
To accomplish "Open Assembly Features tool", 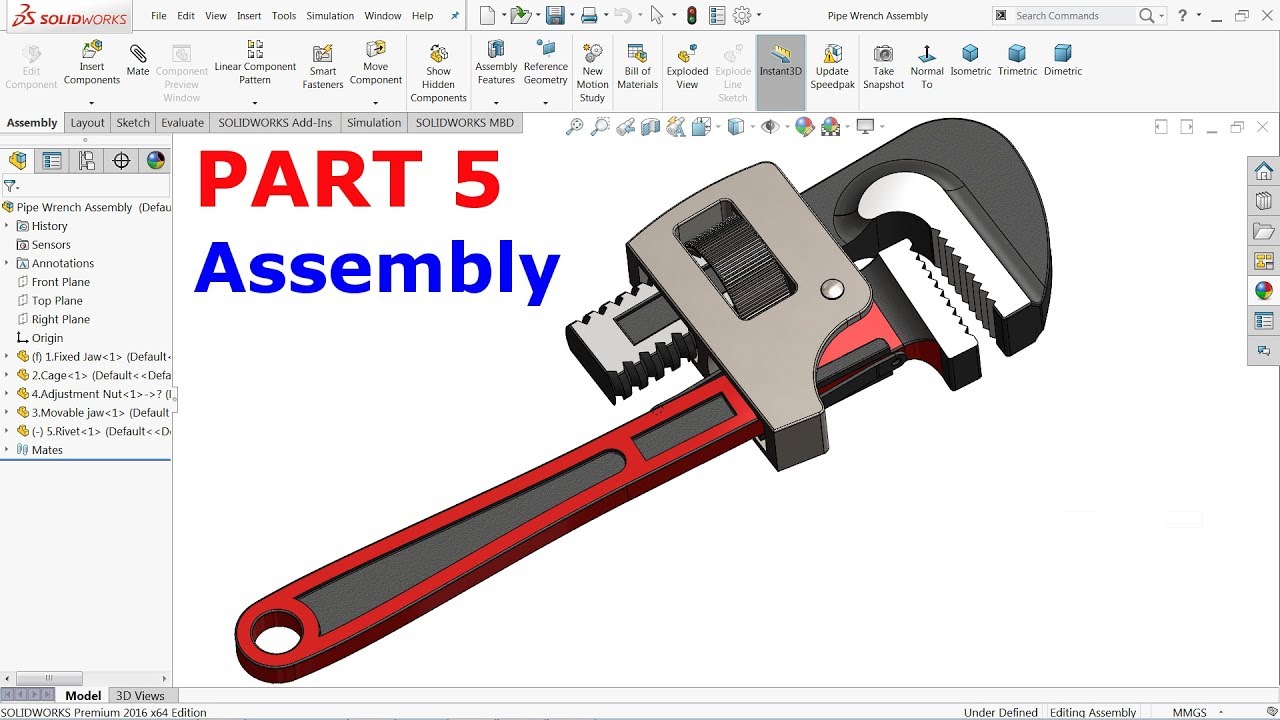I will (x=496, y=62).
